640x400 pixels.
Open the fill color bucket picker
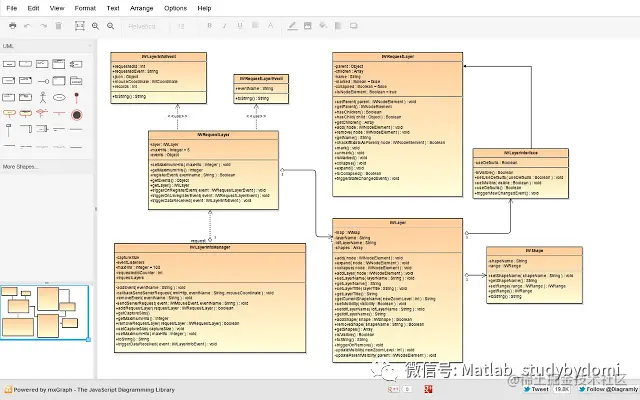click(323, 26)
